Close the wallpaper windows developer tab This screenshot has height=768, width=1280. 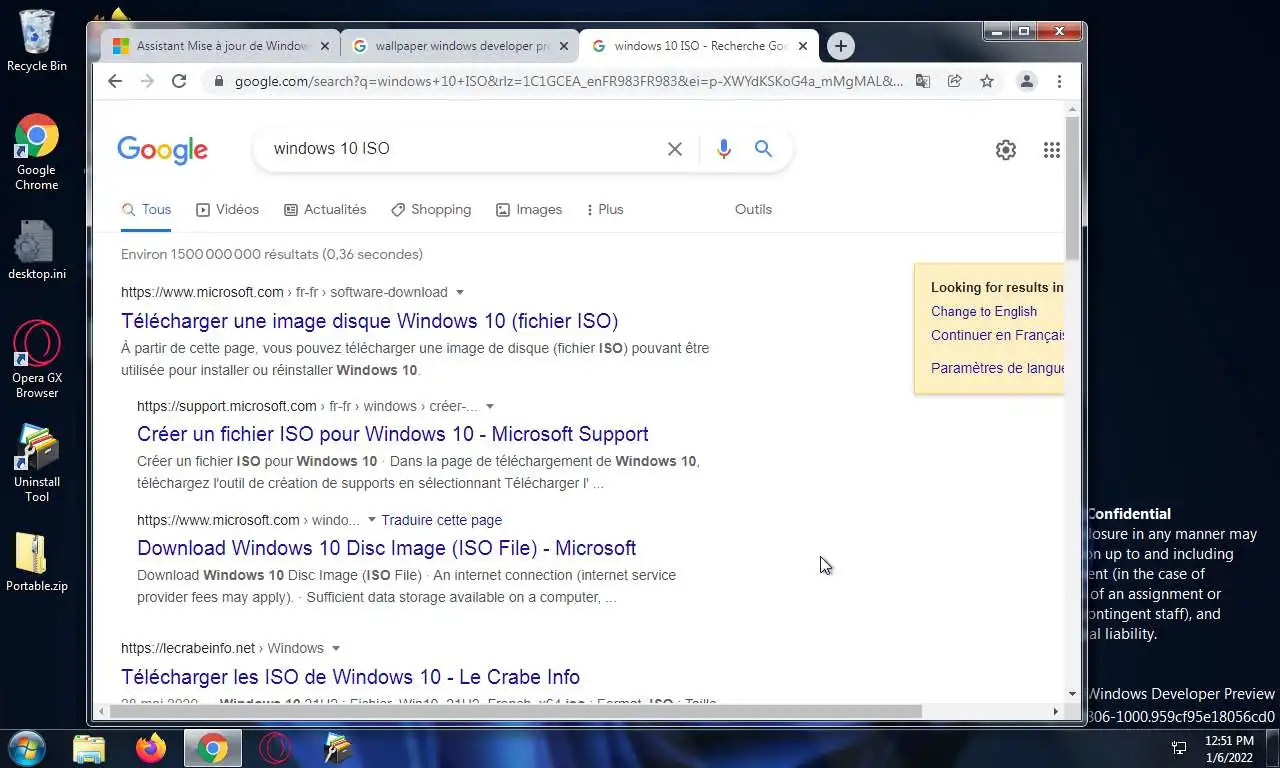[x=564, y=46]
